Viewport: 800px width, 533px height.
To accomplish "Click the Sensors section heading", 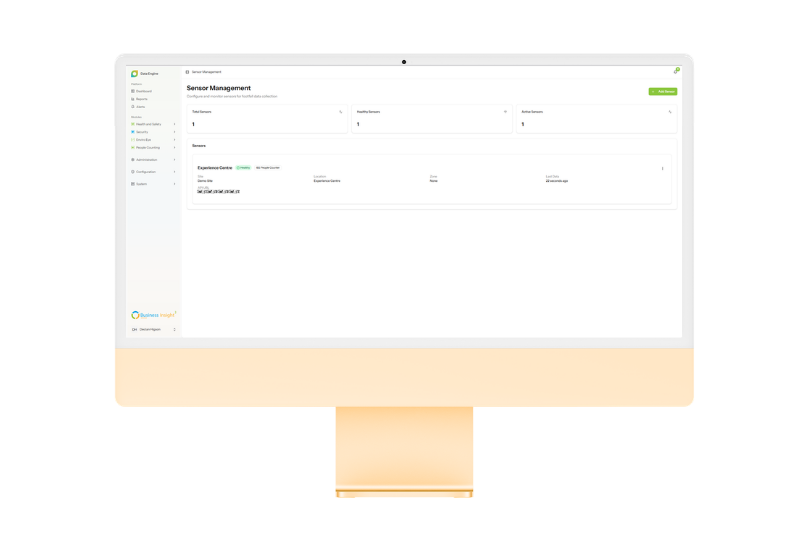I will 199,146.
